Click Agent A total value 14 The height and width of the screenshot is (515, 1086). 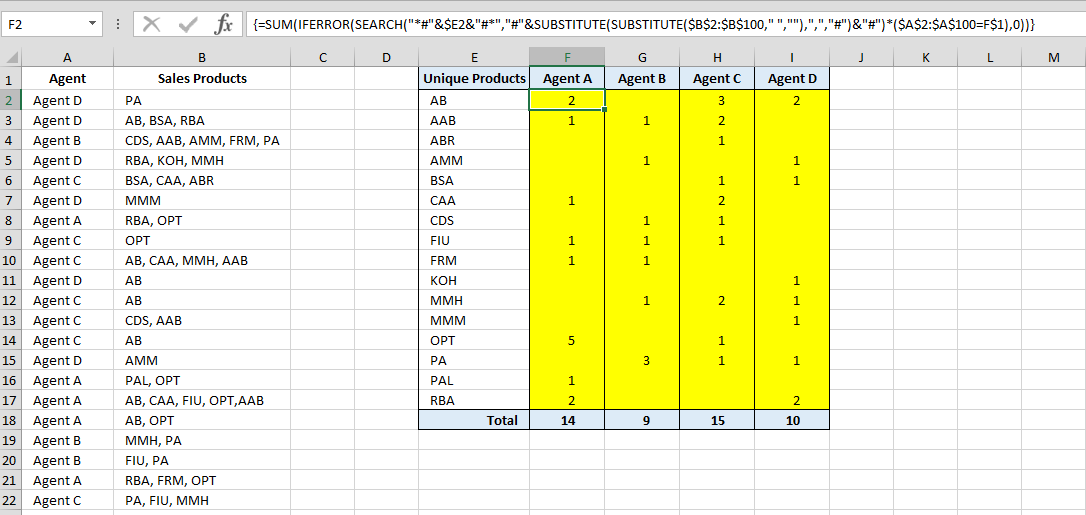(567, 419)
